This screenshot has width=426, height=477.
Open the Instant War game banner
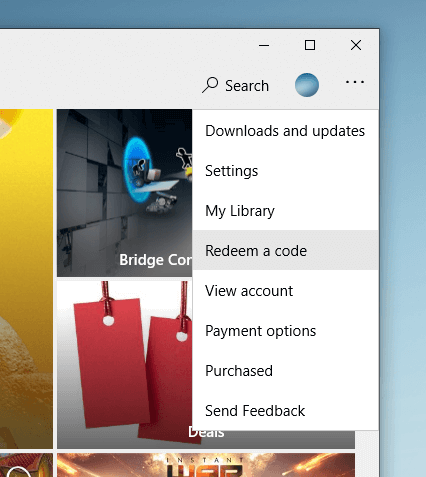point(206,465)
